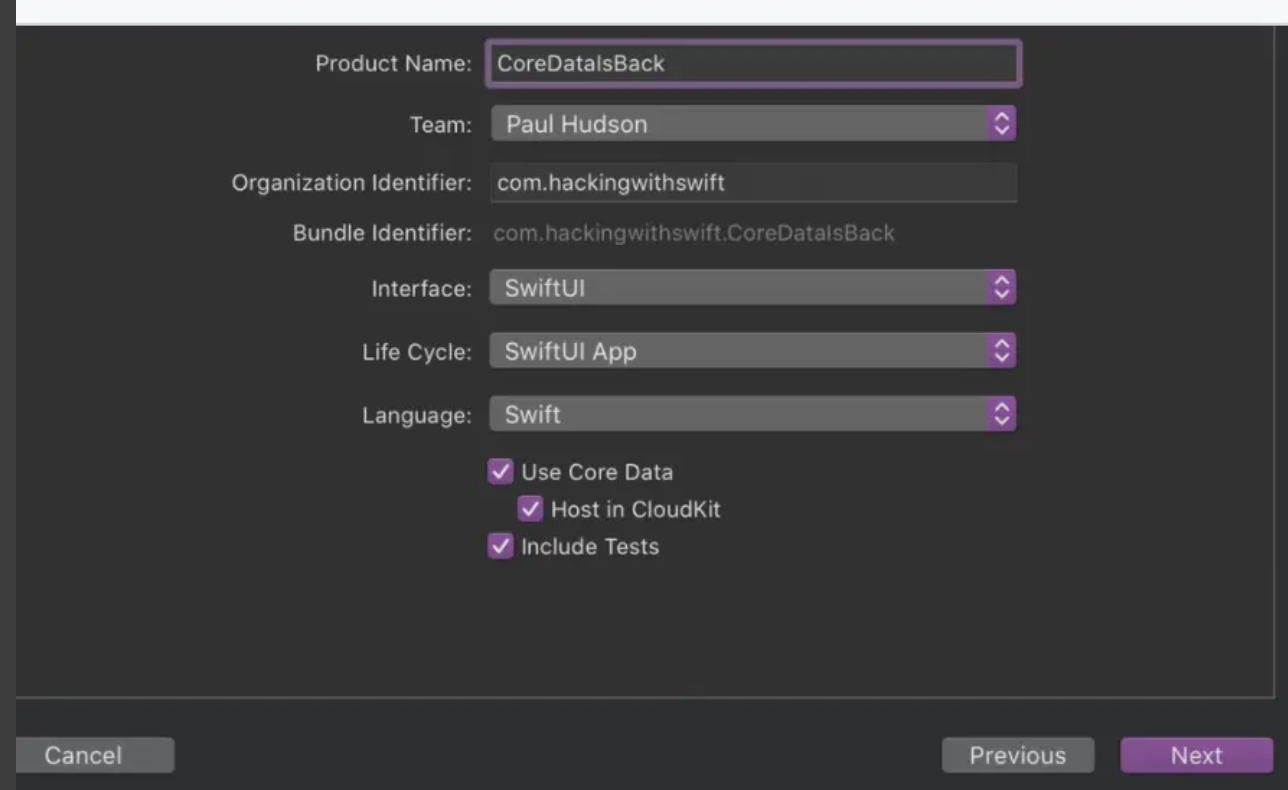Viewport: 1288px width, 790px height.
Task: Uncheck the Use Core Data checkbox
Action: (x=500, y=472)
